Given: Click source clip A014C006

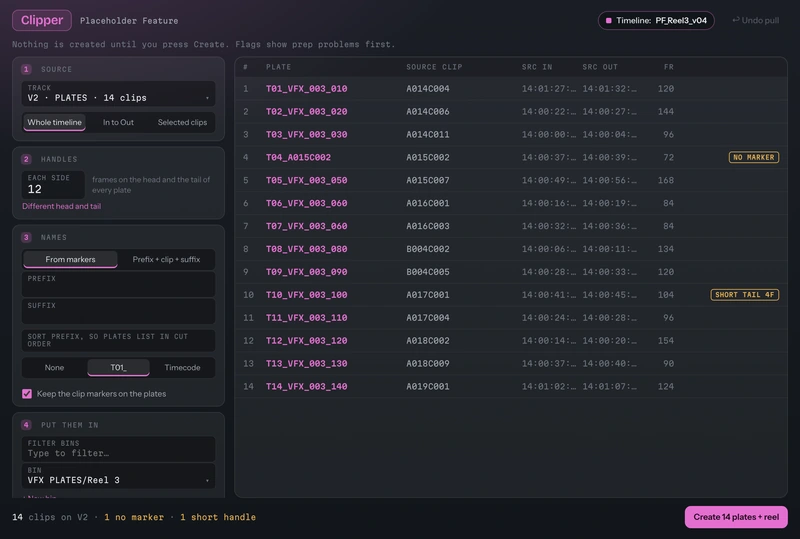Looking at the screenshot, I should [x=428, y=112].
